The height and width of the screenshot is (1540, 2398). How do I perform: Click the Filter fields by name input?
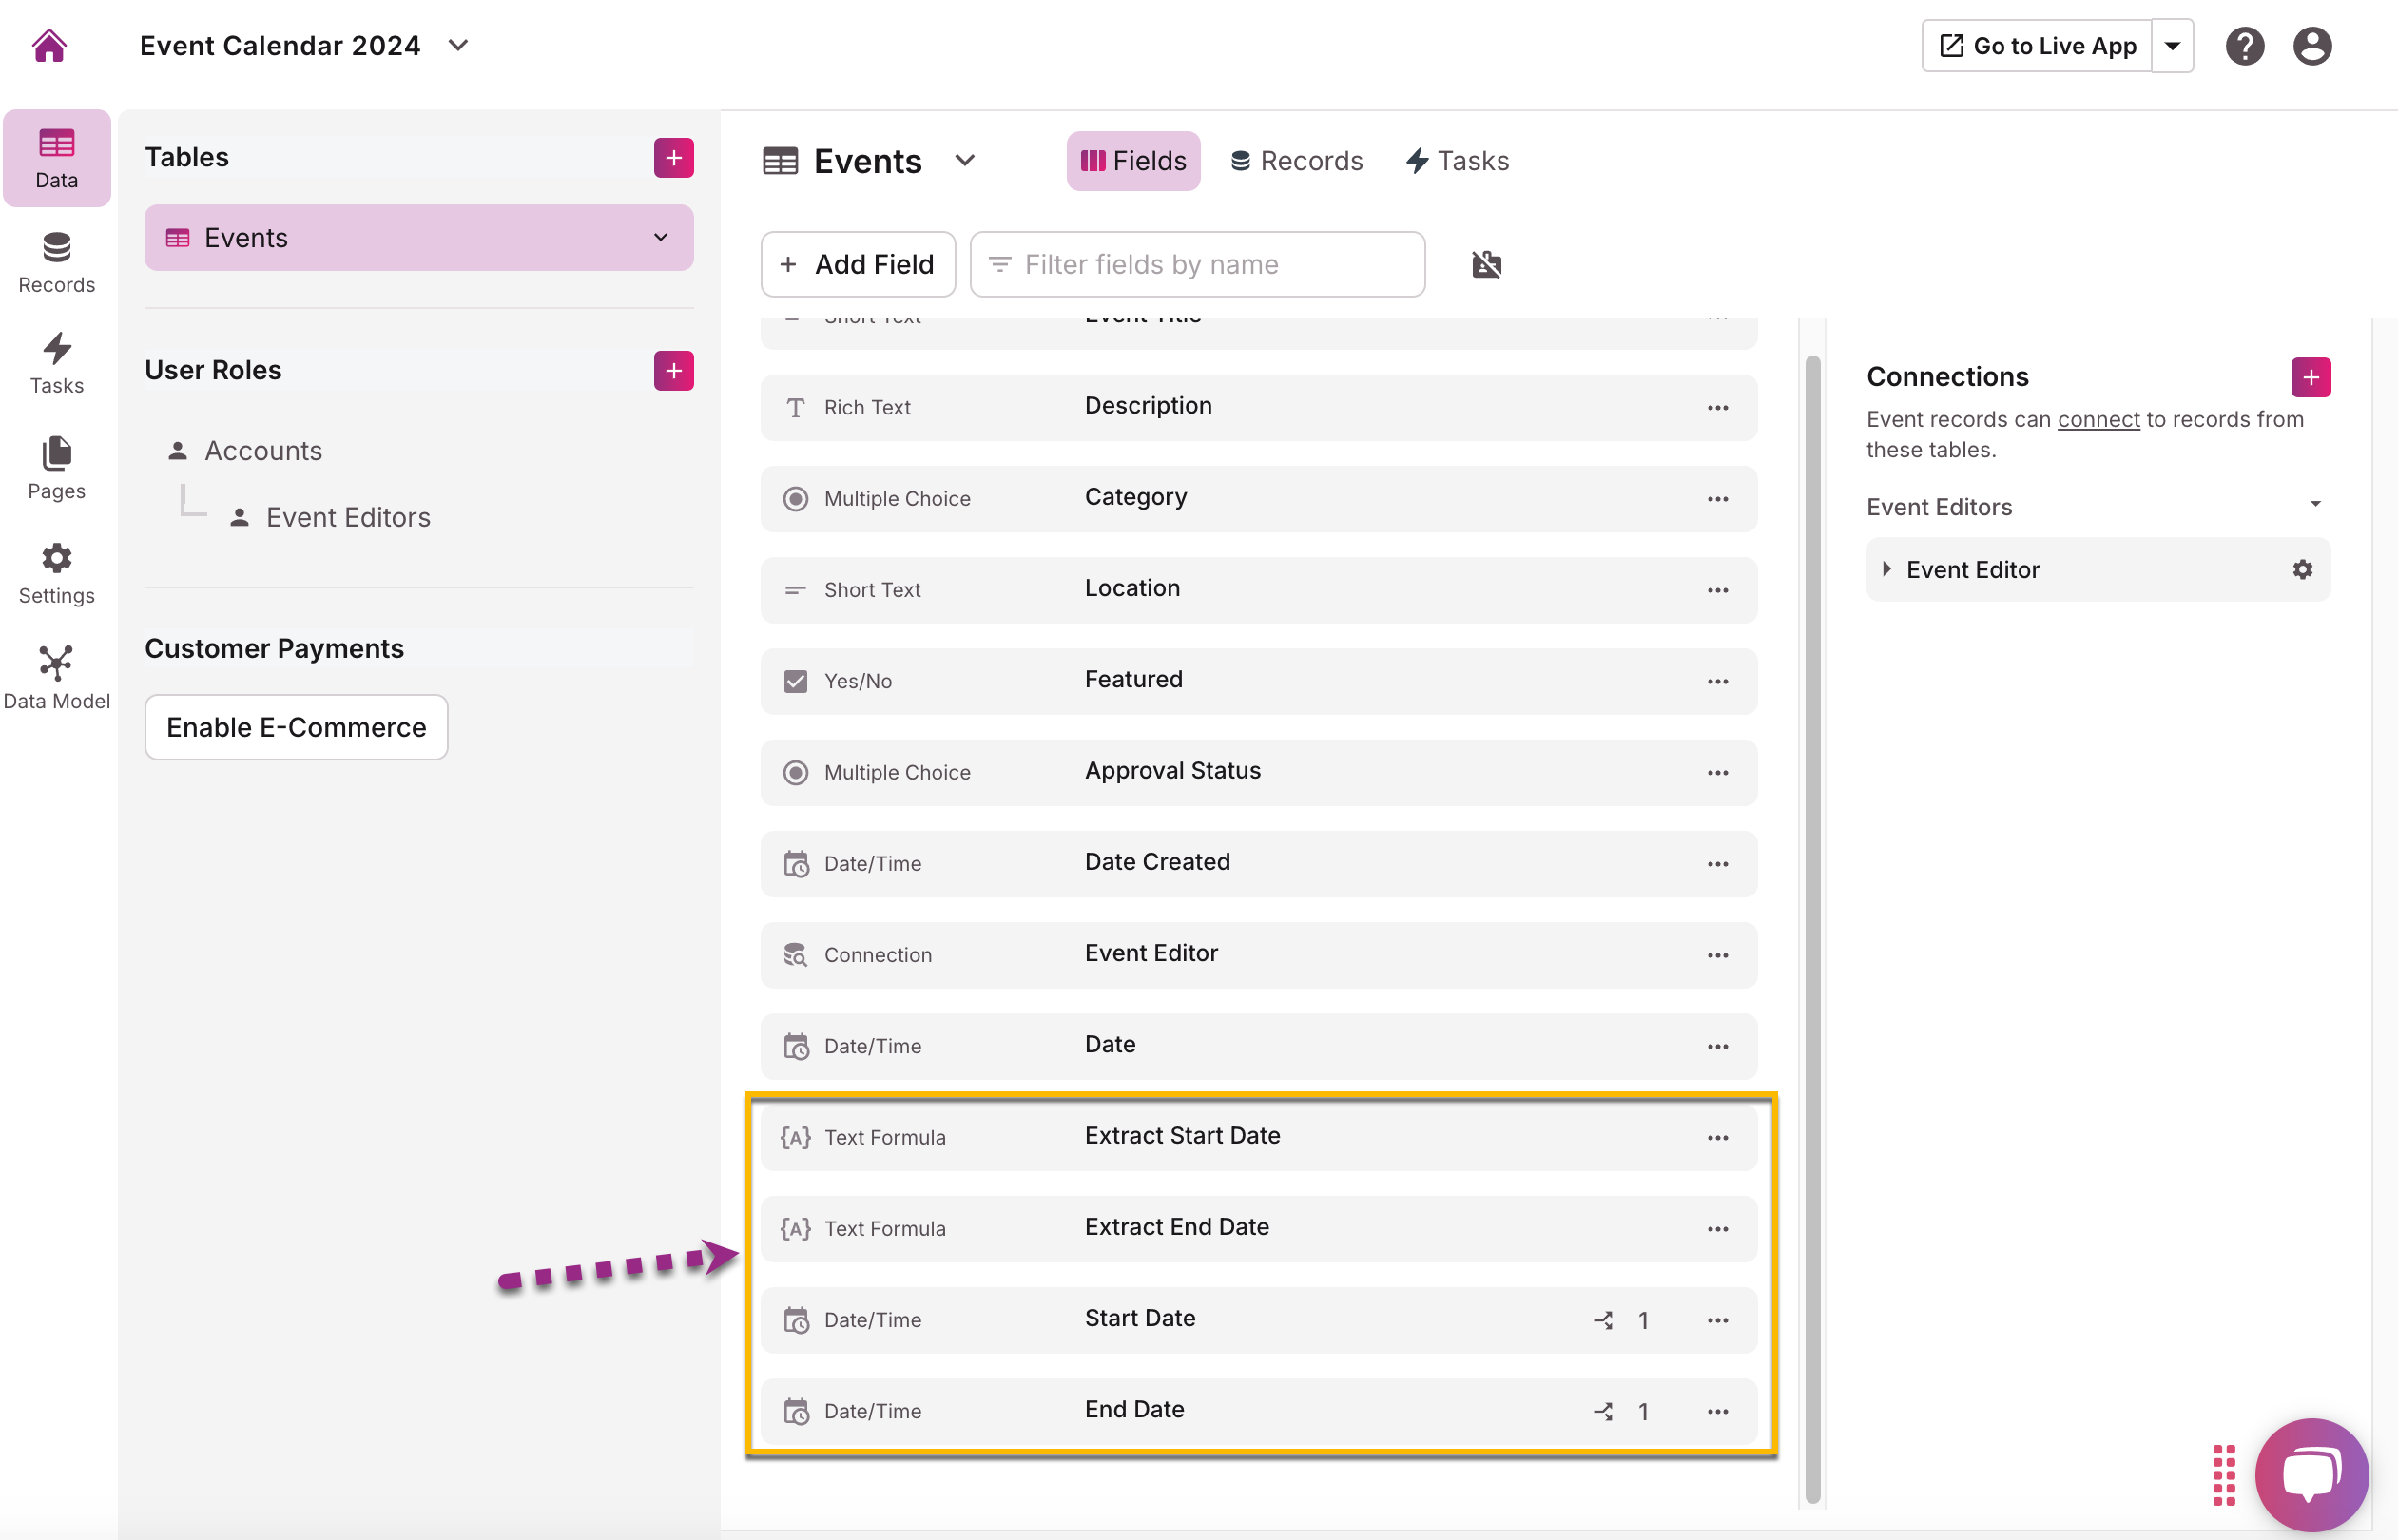(1197, 264)
